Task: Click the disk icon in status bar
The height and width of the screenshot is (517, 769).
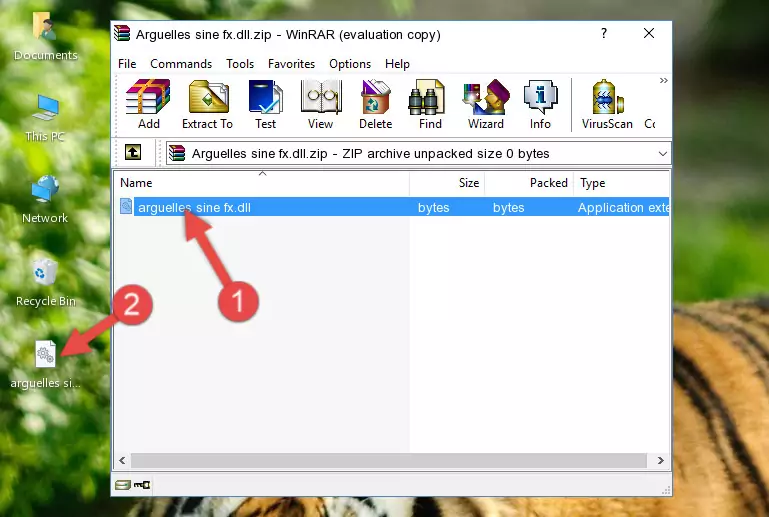Action: pos(123,485)
